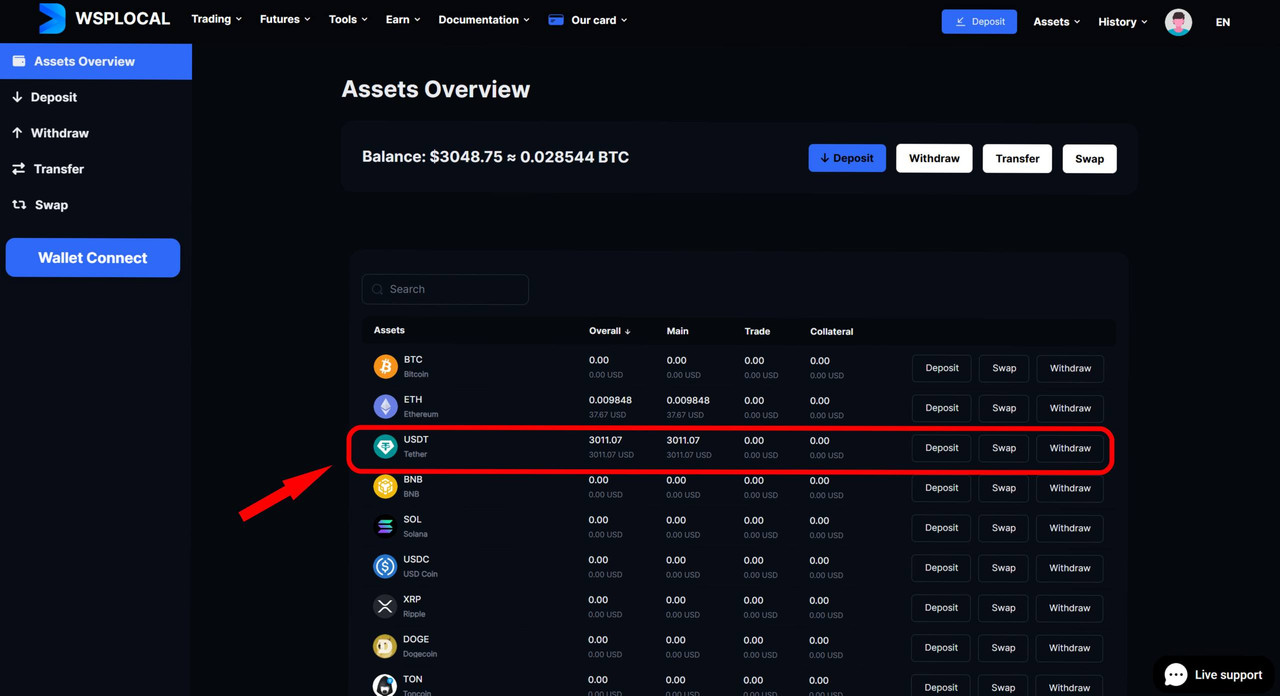Select Assets Overview in sidebar
Screen dimensions: 1280x696
pos(96,61)
